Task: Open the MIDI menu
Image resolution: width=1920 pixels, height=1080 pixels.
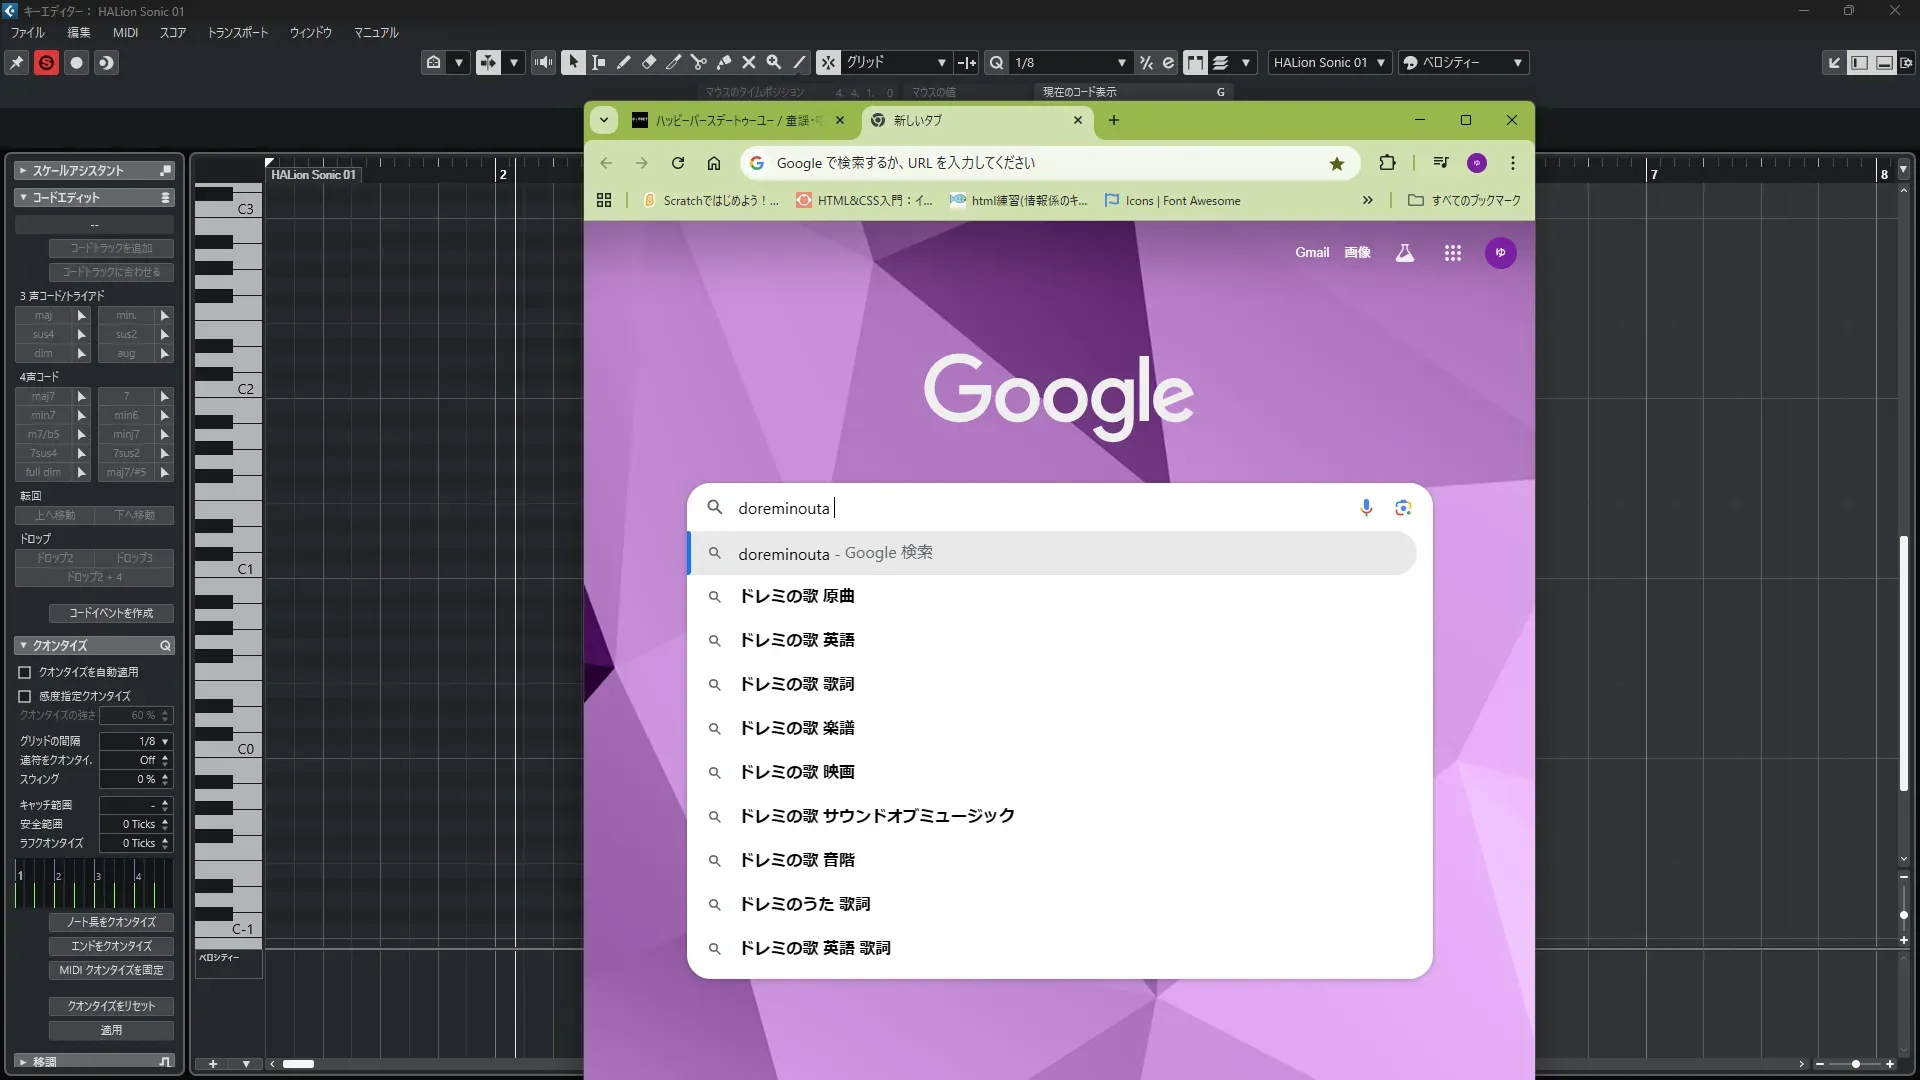Action: click(x=125, y=32)
